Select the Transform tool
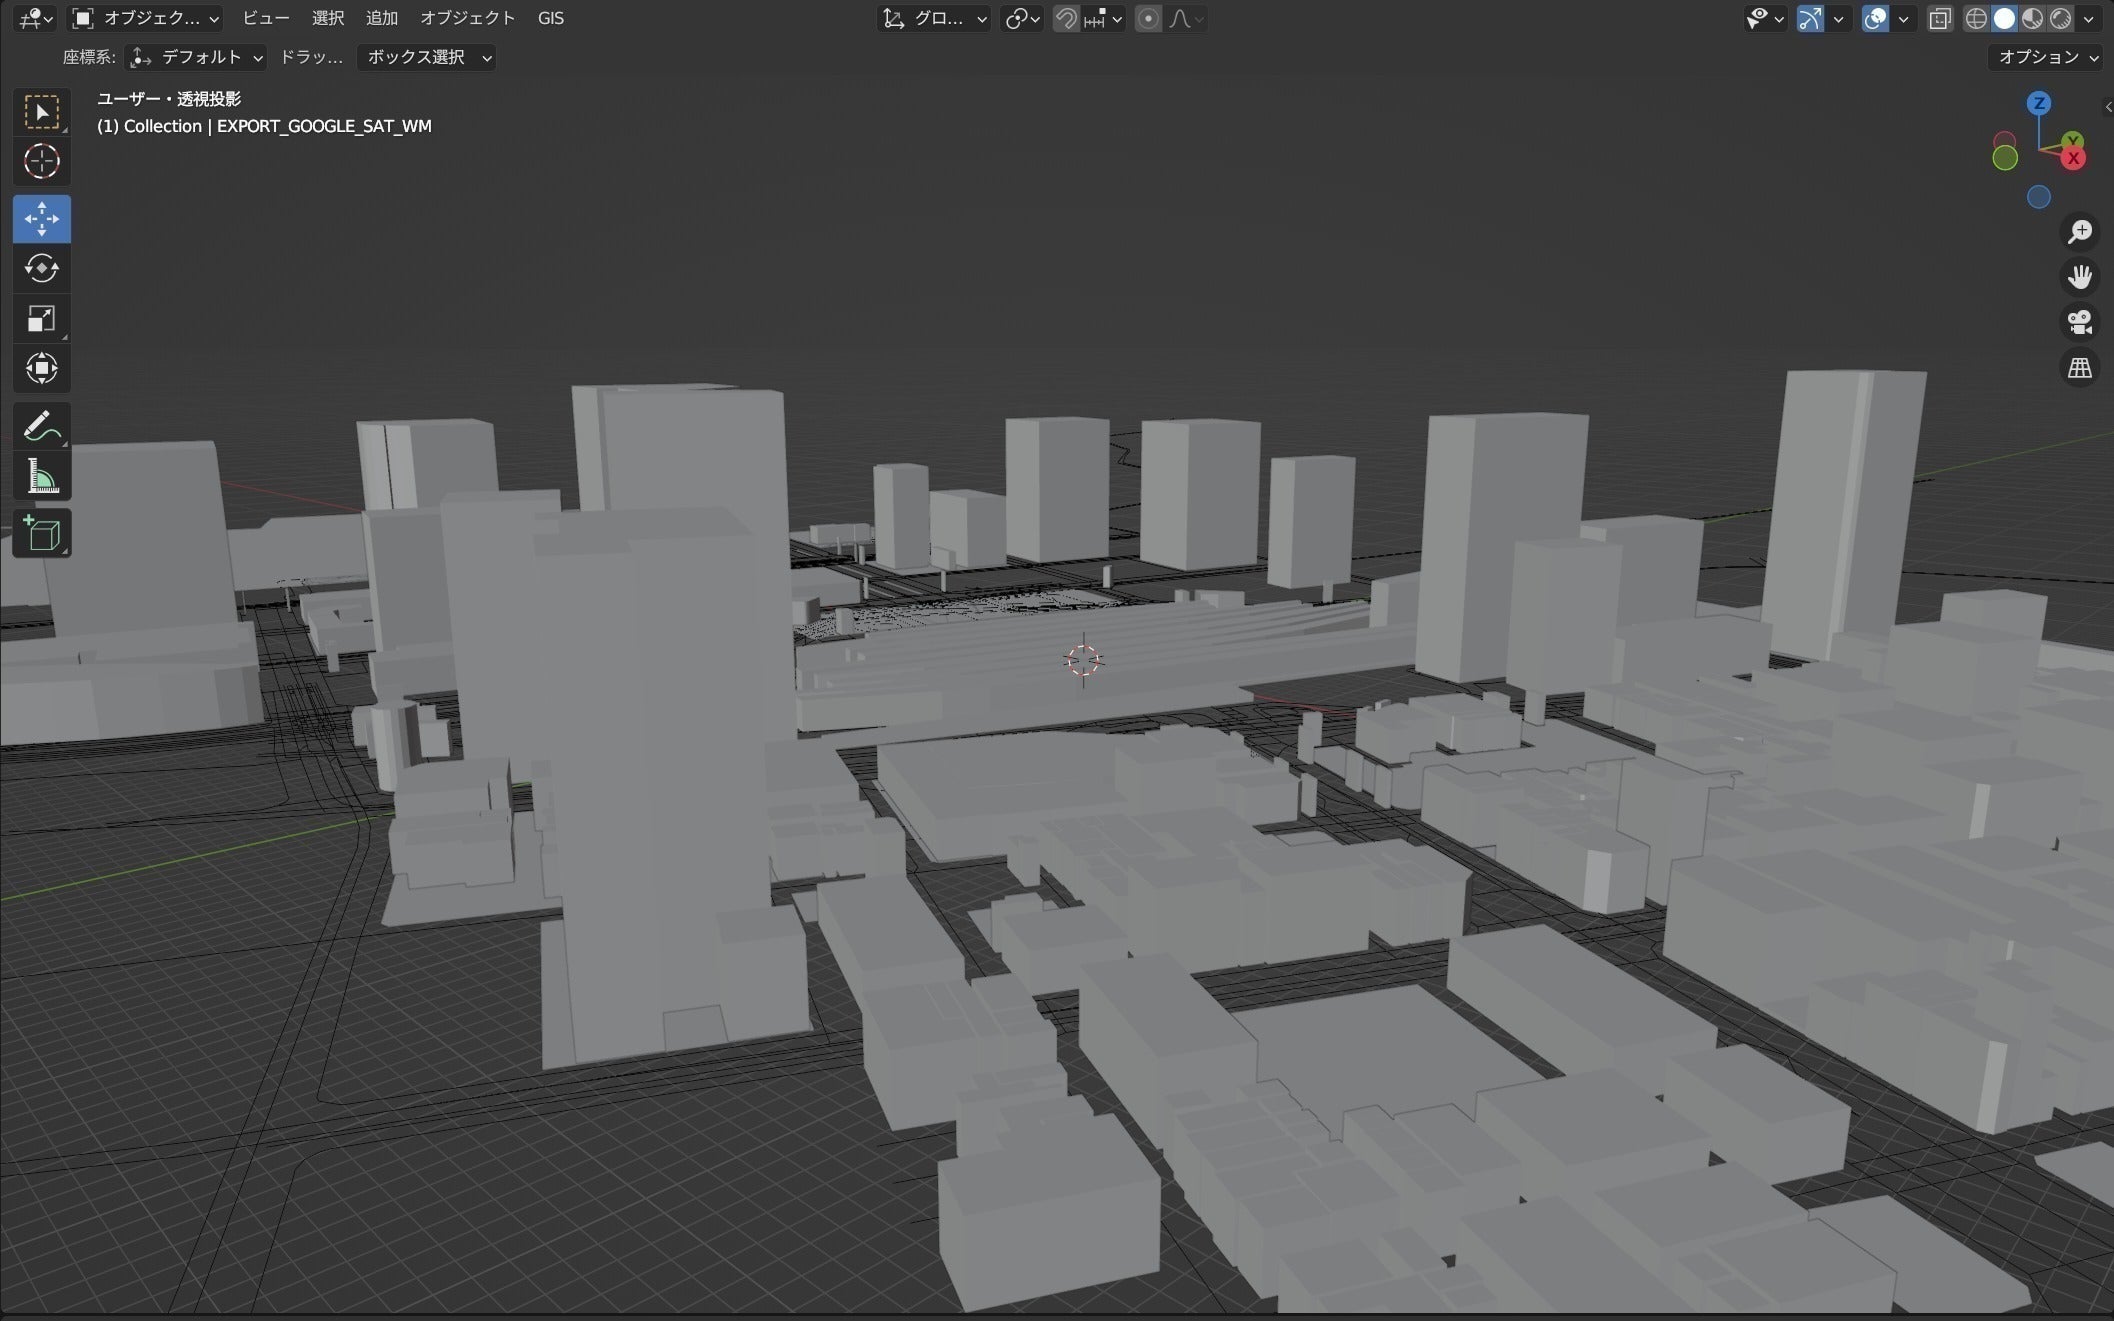This screenshot has width=2114, height=1321. (41, 368)
